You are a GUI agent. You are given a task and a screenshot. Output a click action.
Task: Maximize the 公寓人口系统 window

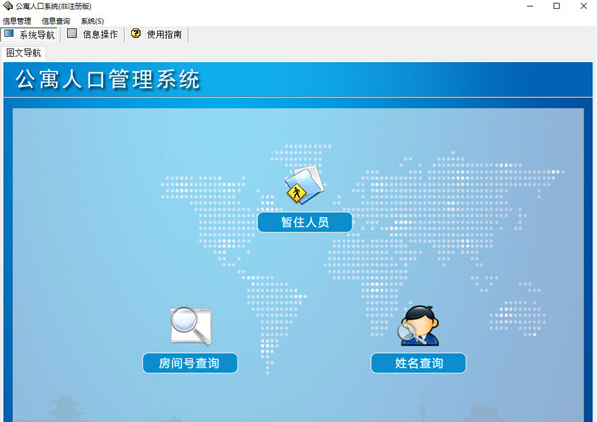pyautogui.click(x=557, y=6)
